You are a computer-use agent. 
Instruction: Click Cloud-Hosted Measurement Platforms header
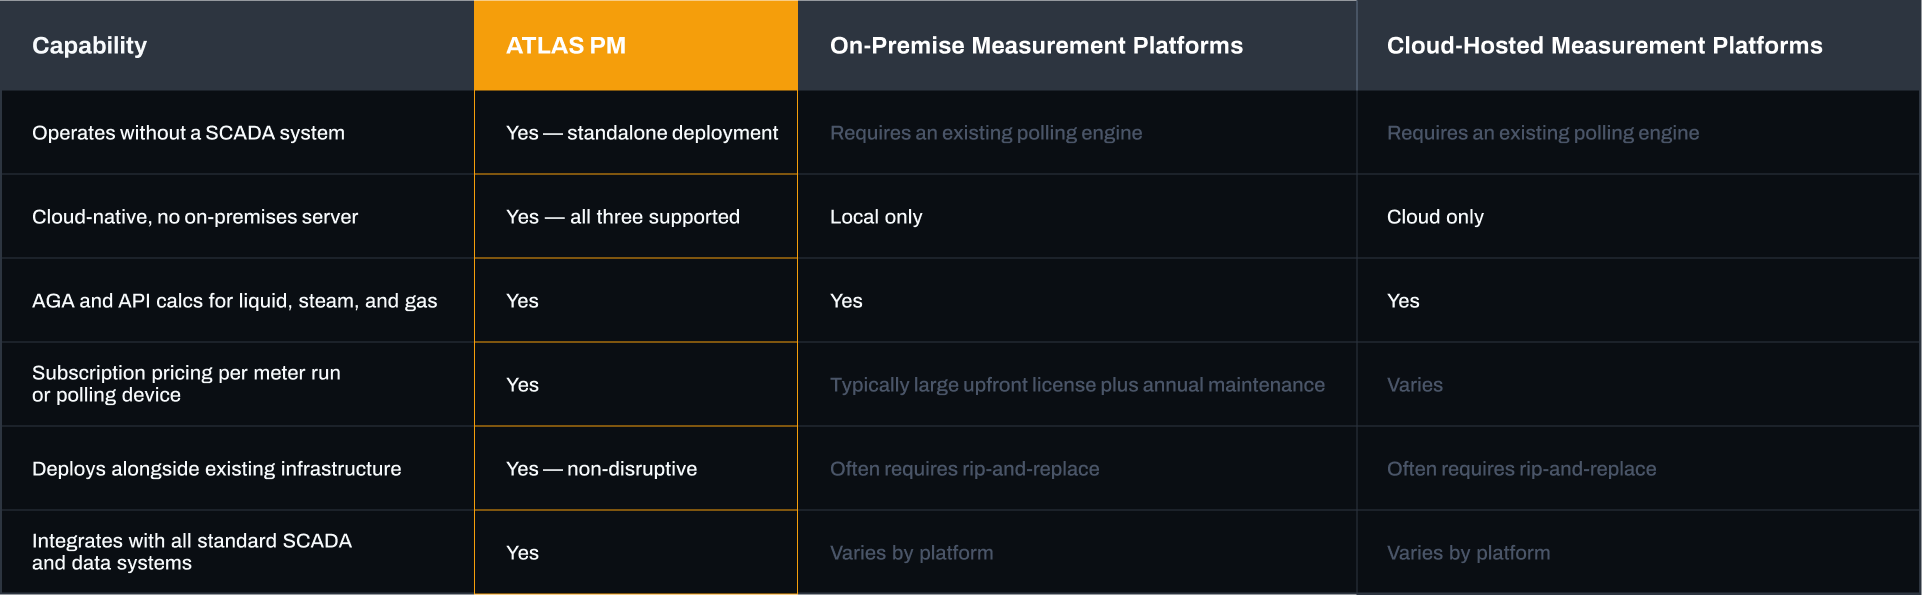1604,46
